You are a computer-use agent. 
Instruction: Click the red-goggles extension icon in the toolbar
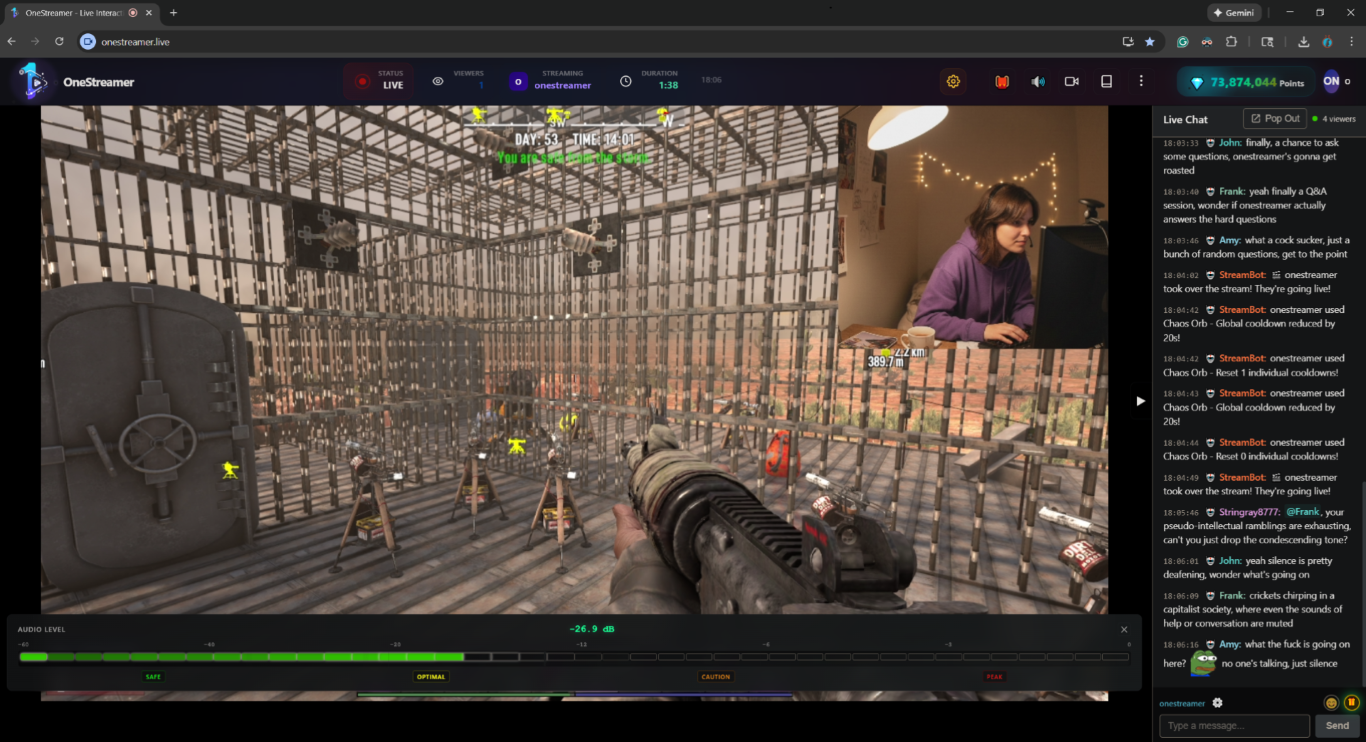coord(1207,42)
